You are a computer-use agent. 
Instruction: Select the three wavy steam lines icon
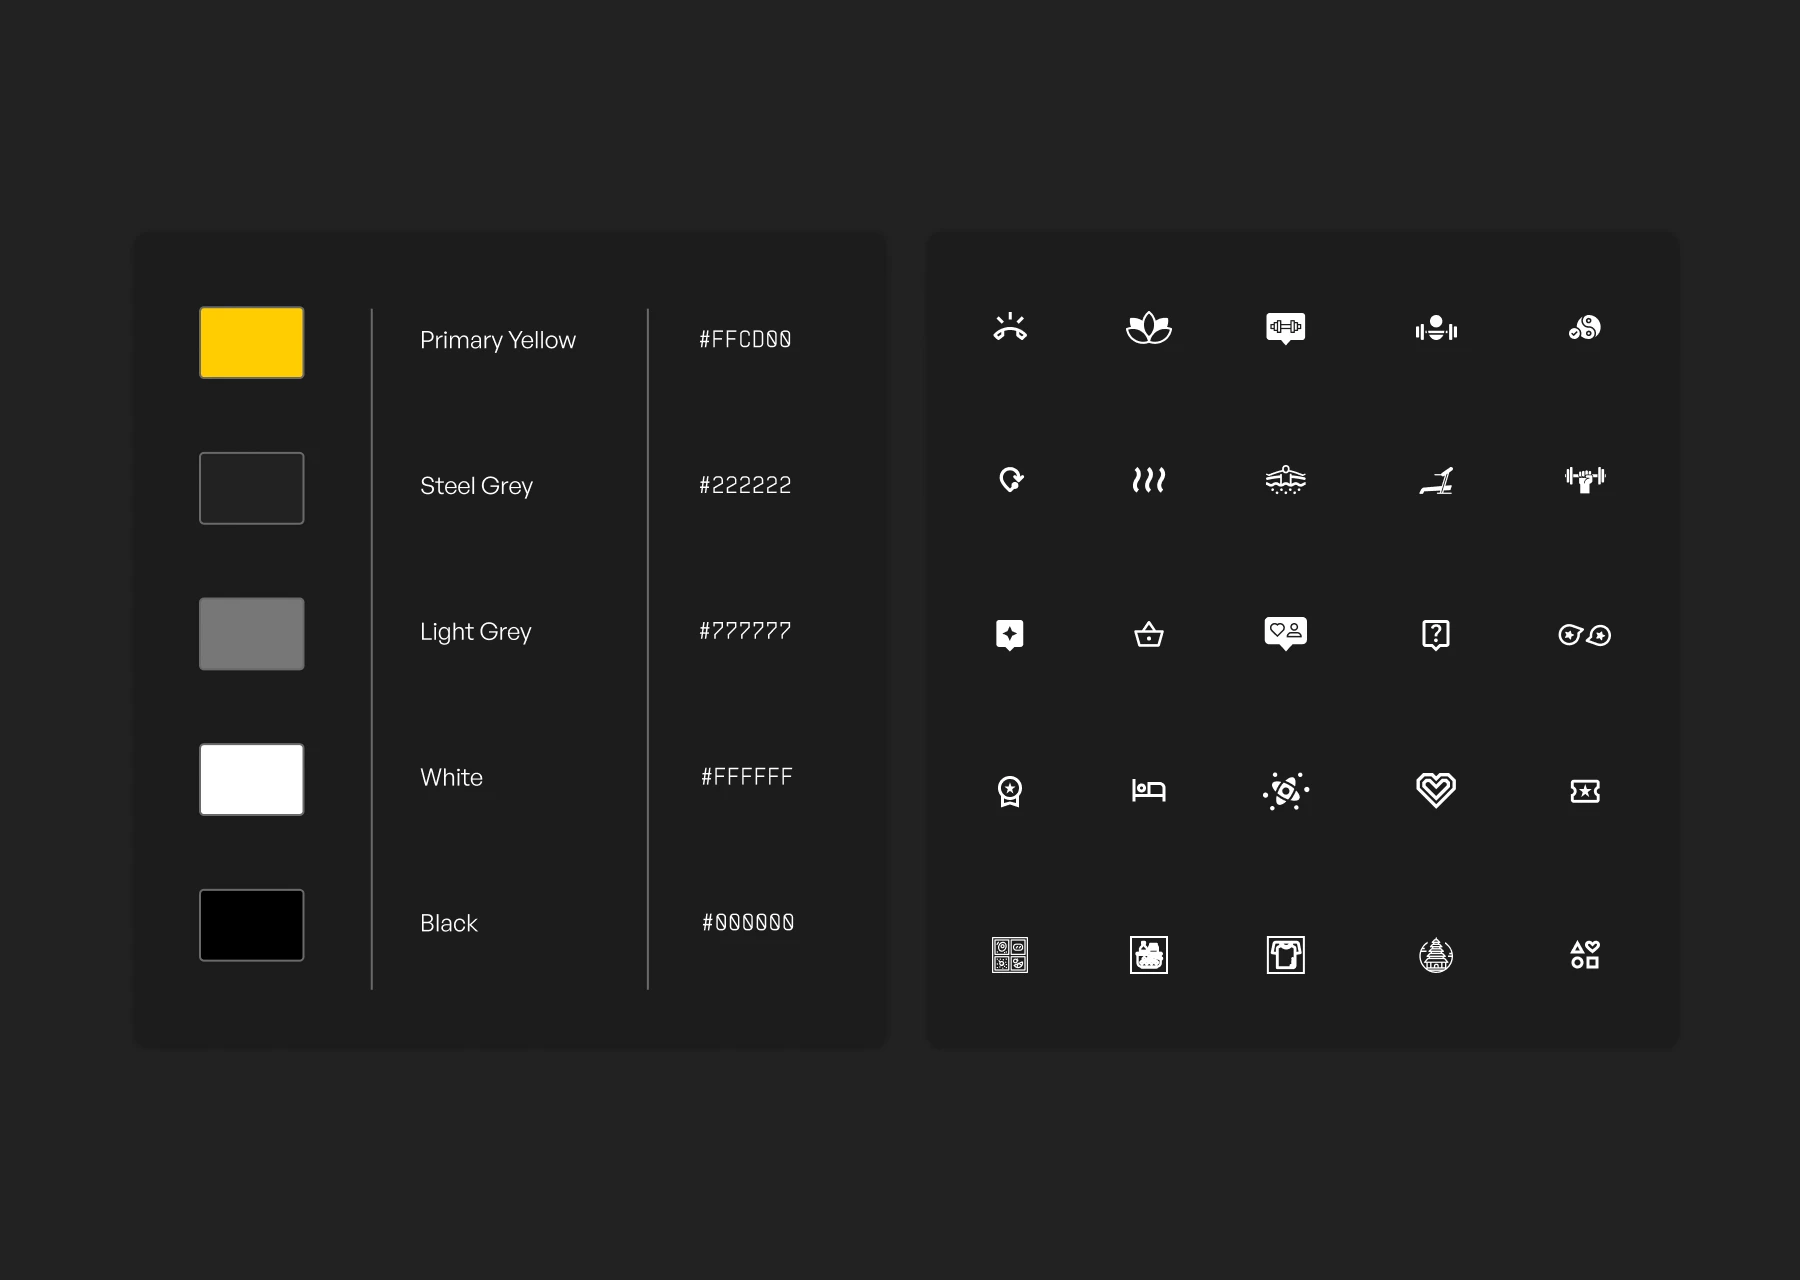(1149, 480)
